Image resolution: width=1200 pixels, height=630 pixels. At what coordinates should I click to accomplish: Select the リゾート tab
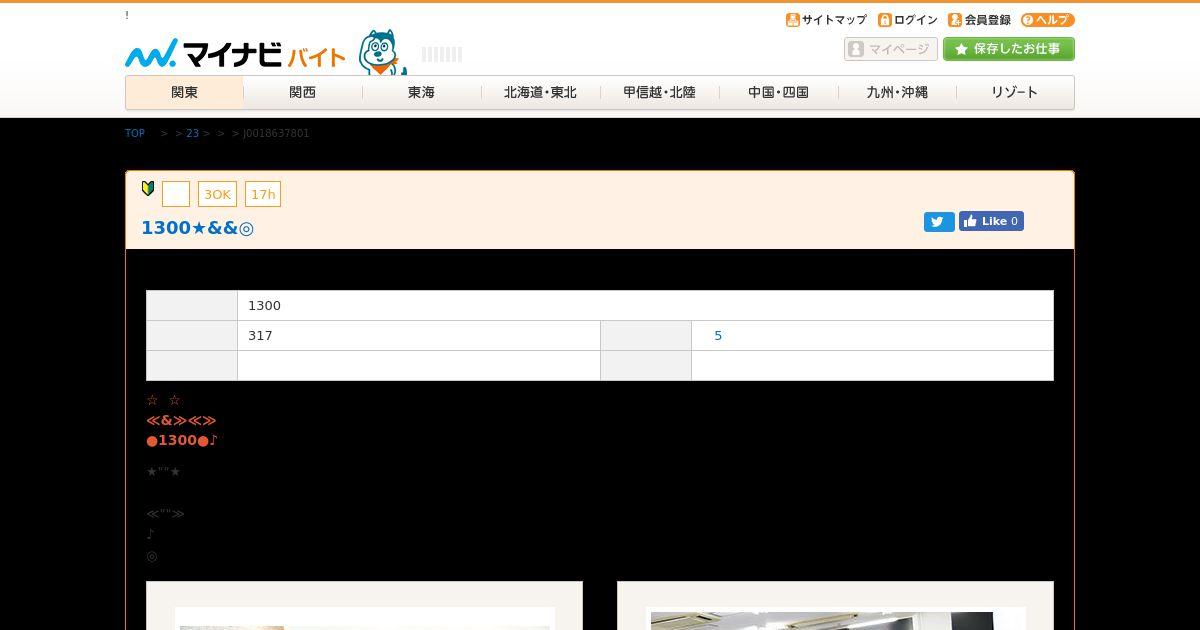click(x=1015, y=92)
